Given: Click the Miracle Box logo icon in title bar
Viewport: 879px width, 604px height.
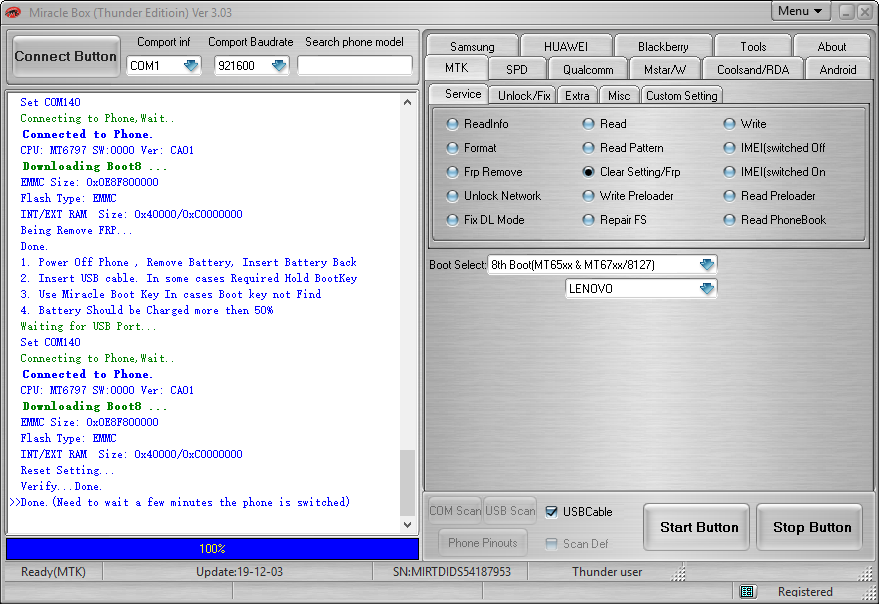Looking at the screenshot, I should pyautogui.click(x=12, y=12).
